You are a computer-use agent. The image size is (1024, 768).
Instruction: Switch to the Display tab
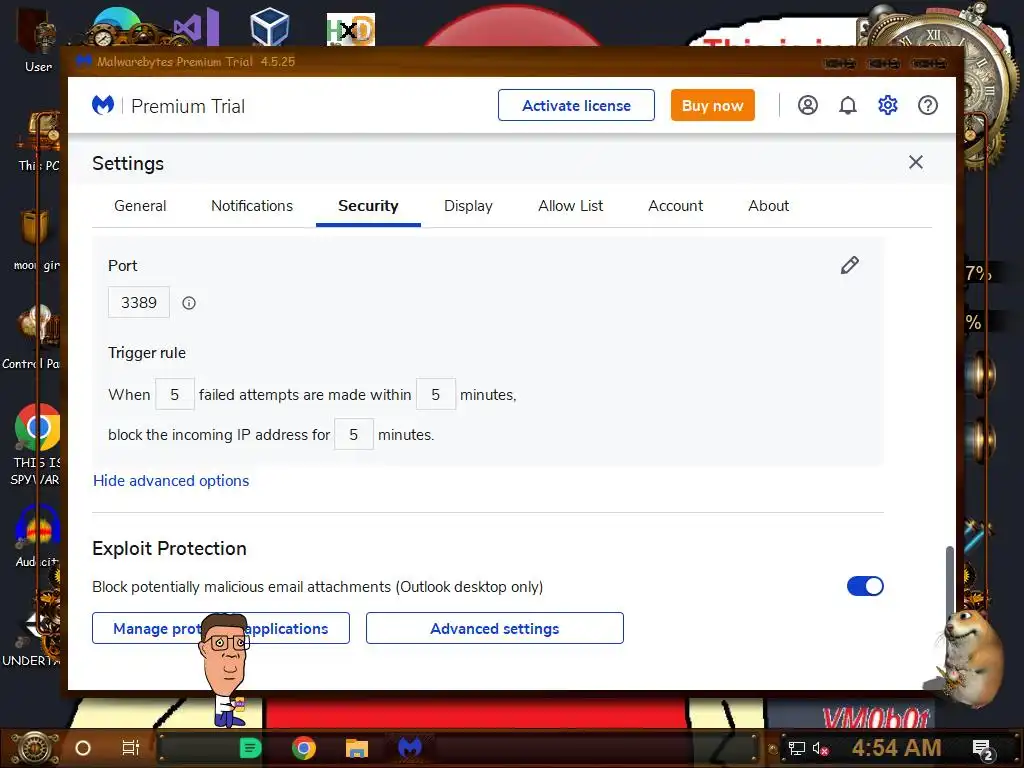(x=468, y=206)
